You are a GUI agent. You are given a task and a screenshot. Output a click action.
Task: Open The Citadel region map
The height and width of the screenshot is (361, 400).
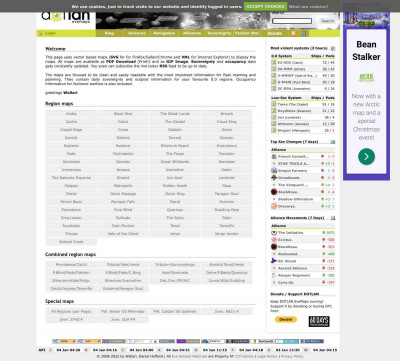click(175, 122)
